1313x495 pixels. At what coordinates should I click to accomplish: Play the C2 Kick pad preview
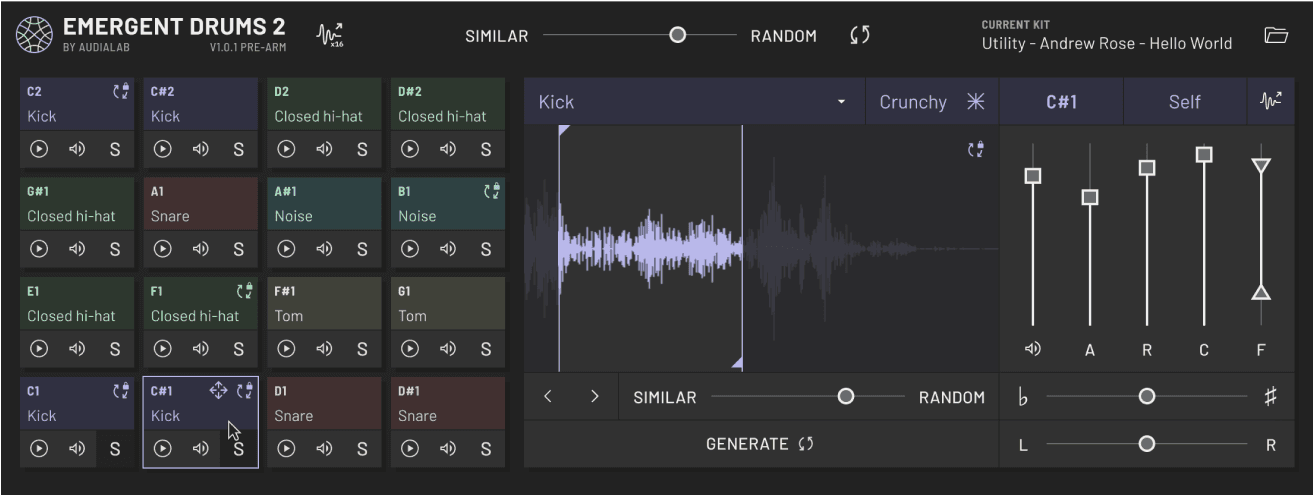39,149
